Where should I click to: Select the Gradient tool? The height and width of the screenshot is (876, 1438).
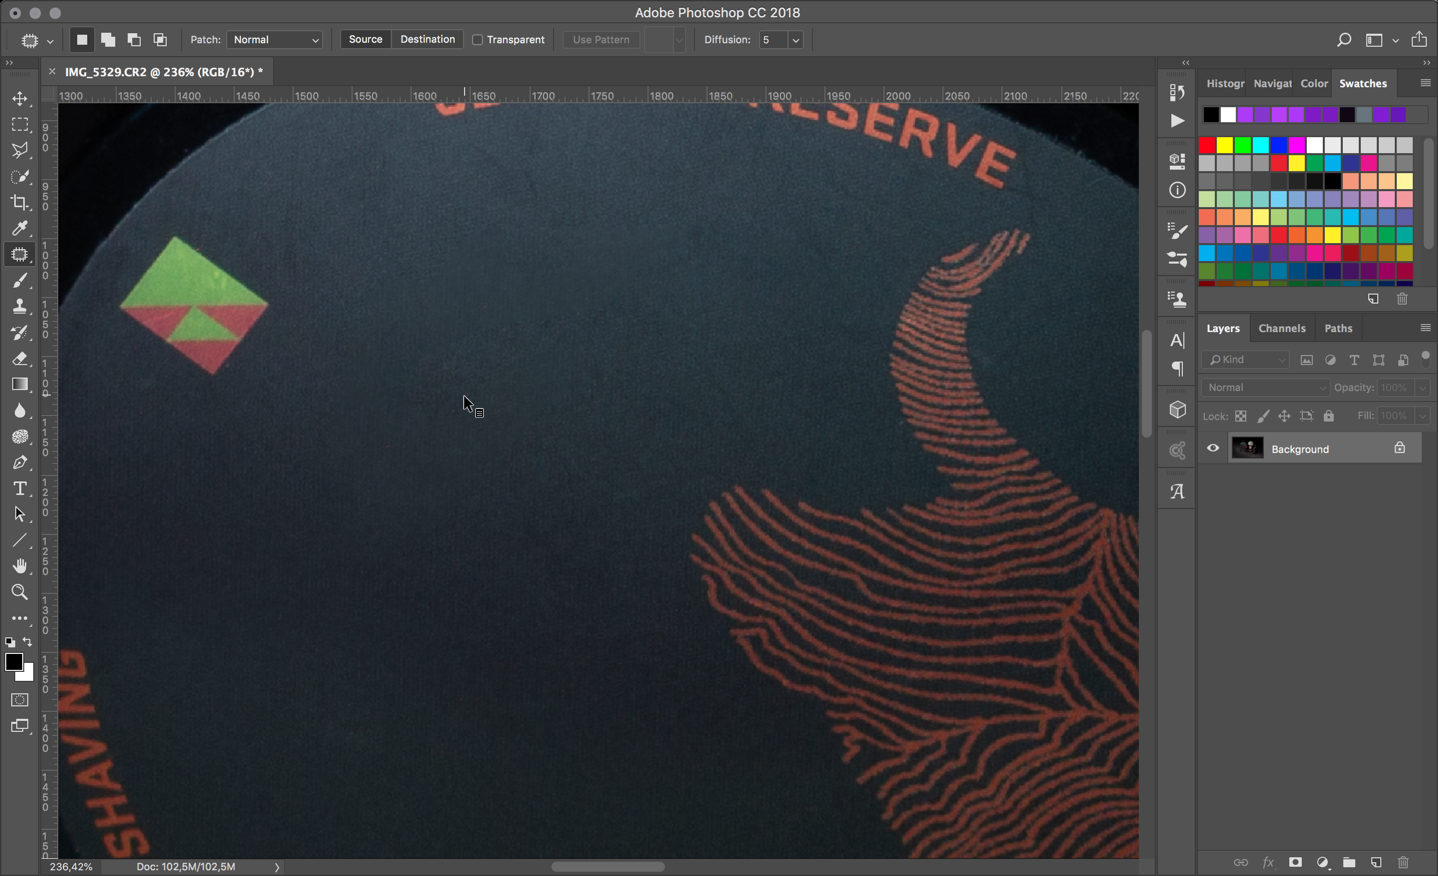pyautogui.click(x=20, y=385)
